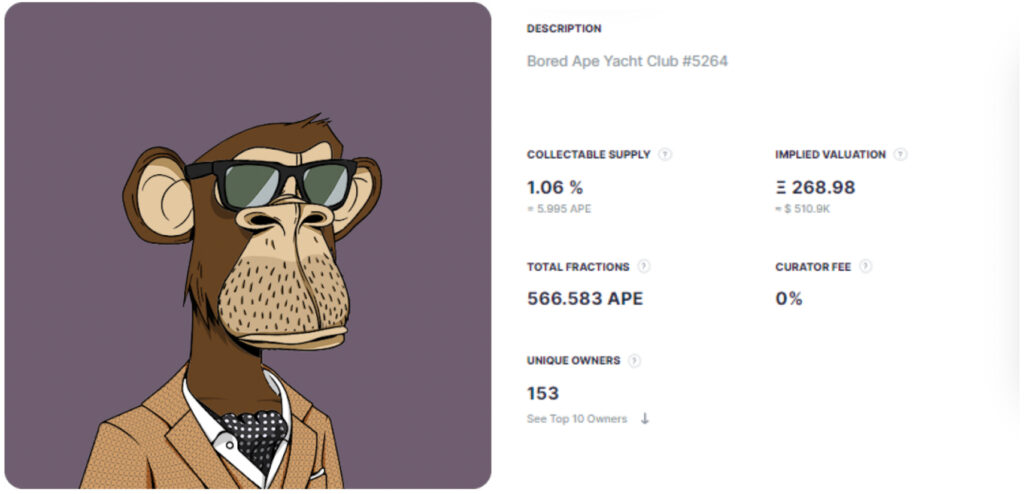Click the COLLECTABLE SUPPLY label

pos(589,155)
